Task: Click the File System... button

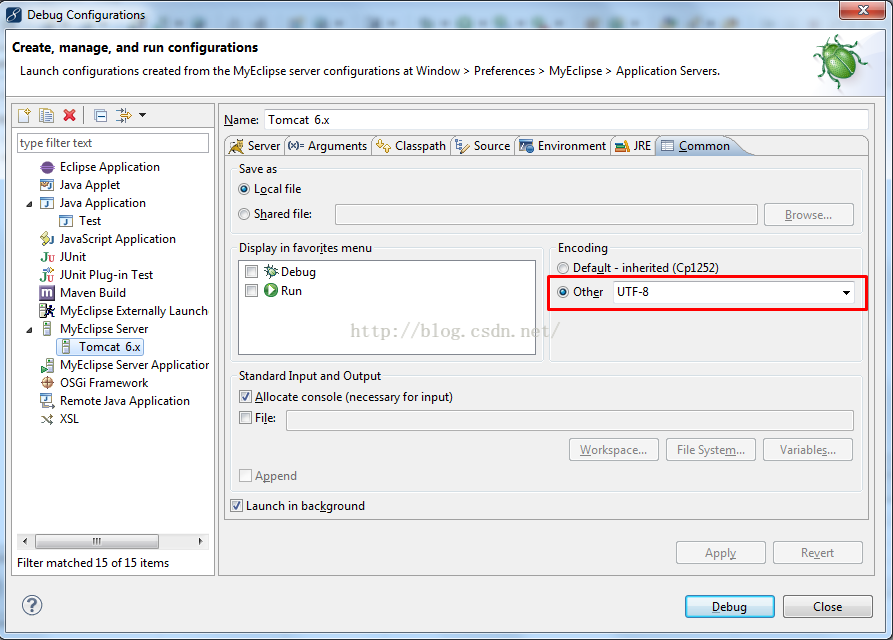Action: [711, 450]
